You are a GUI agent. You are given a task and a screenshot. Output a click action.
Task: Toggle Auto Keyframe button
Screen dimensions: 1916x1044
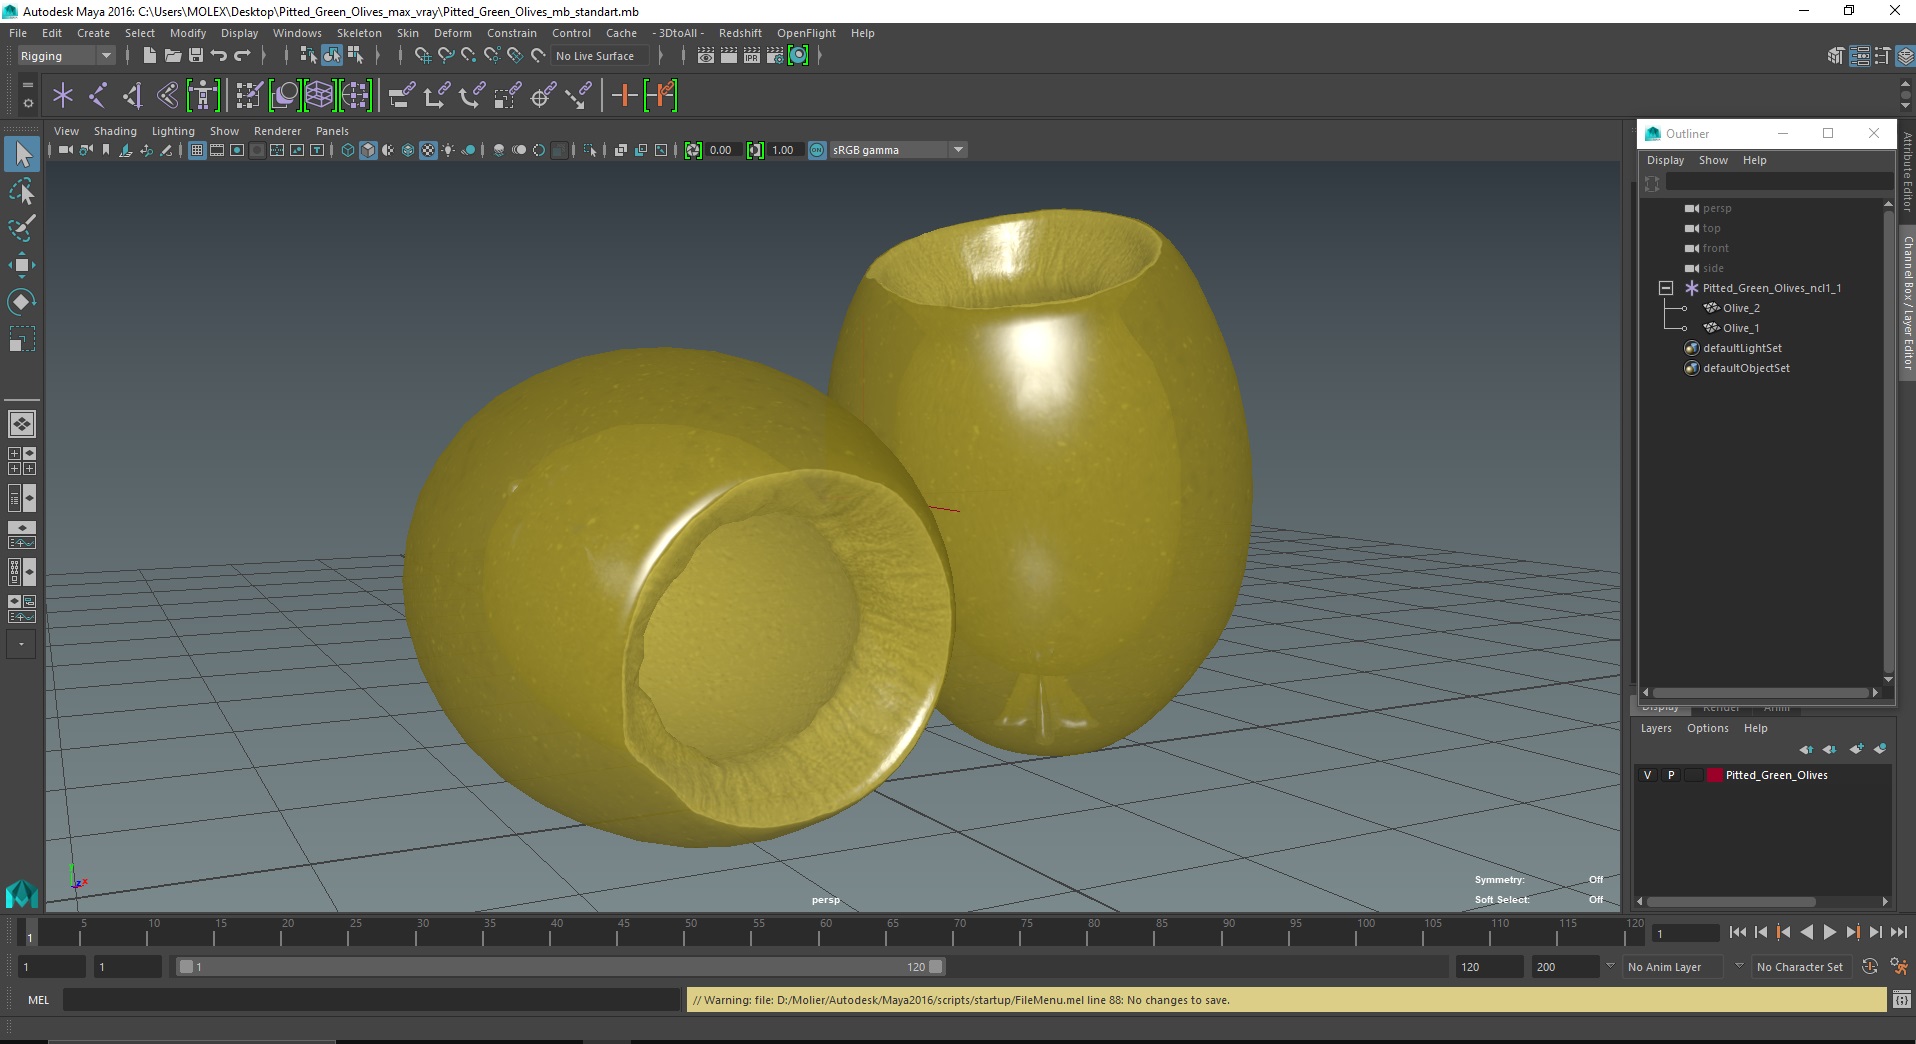pyautogui.click(x=1870, y=967)
